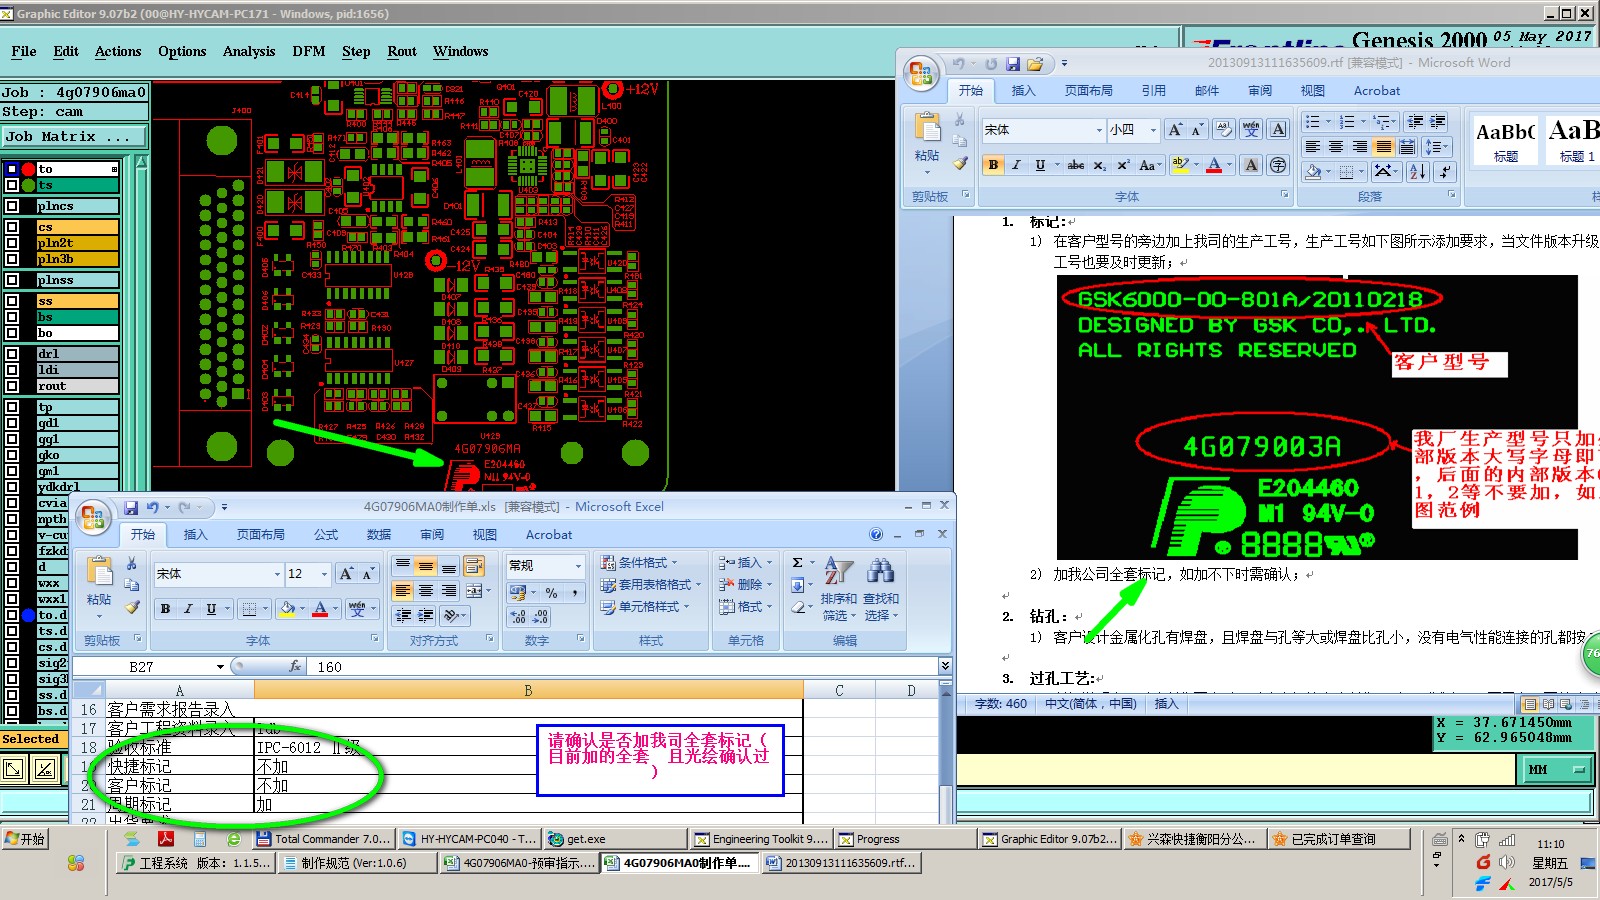This screenshot has height=900, width=1600.
Task: Open the Excel font size dropdown
Action: pyautogui.click(x=324, y=574)
